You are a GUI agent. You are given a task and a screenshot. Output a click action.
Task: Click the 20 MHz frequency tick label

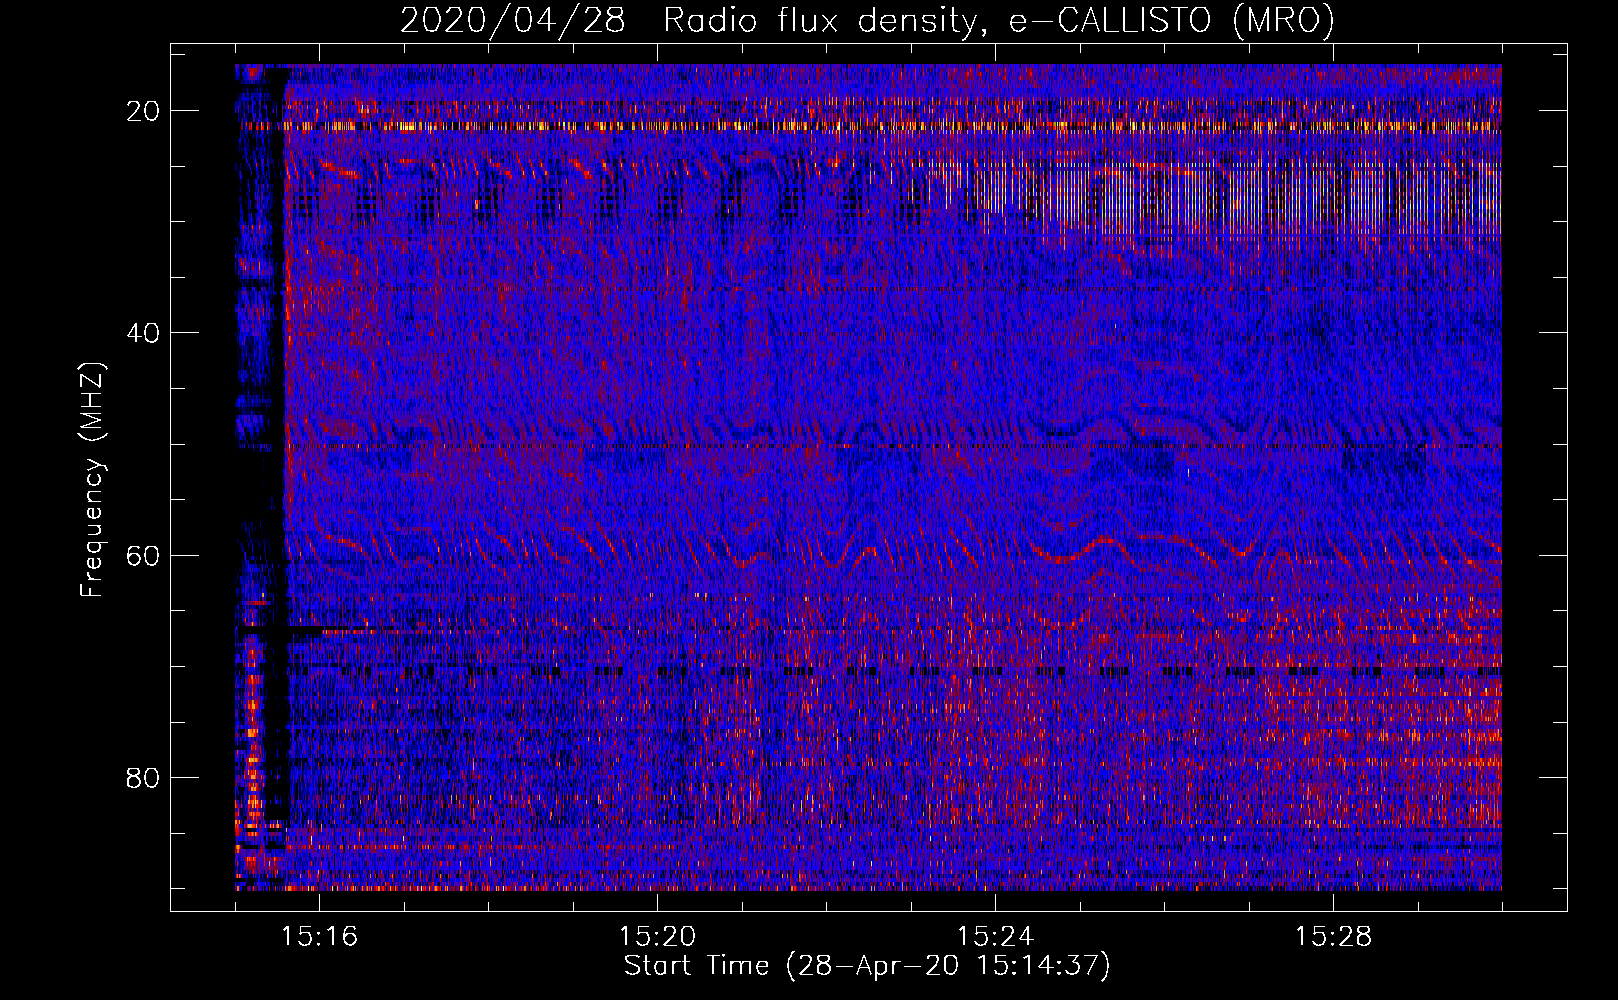pyautogui.click(x=144, y=111)
